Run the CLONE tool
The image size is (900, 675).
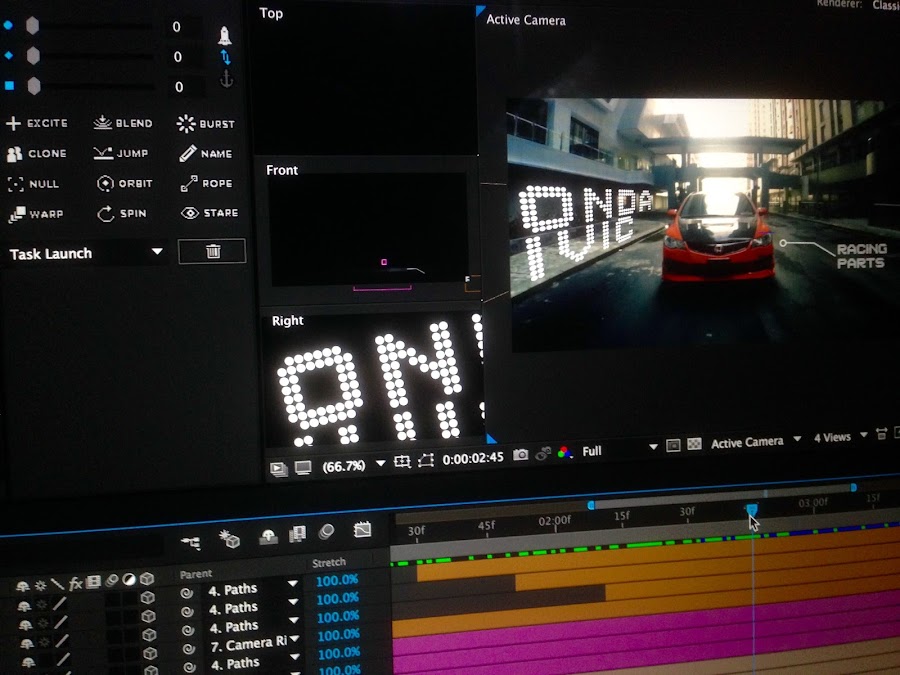pyautogui.click(x=36, y=153)
